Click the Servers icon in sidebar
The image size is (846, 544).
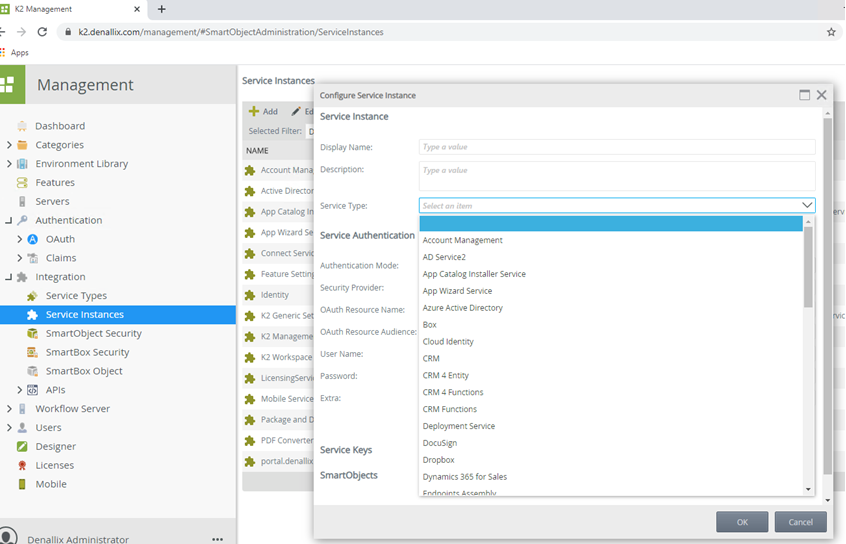pyautogui.click(x=22, y=202)
